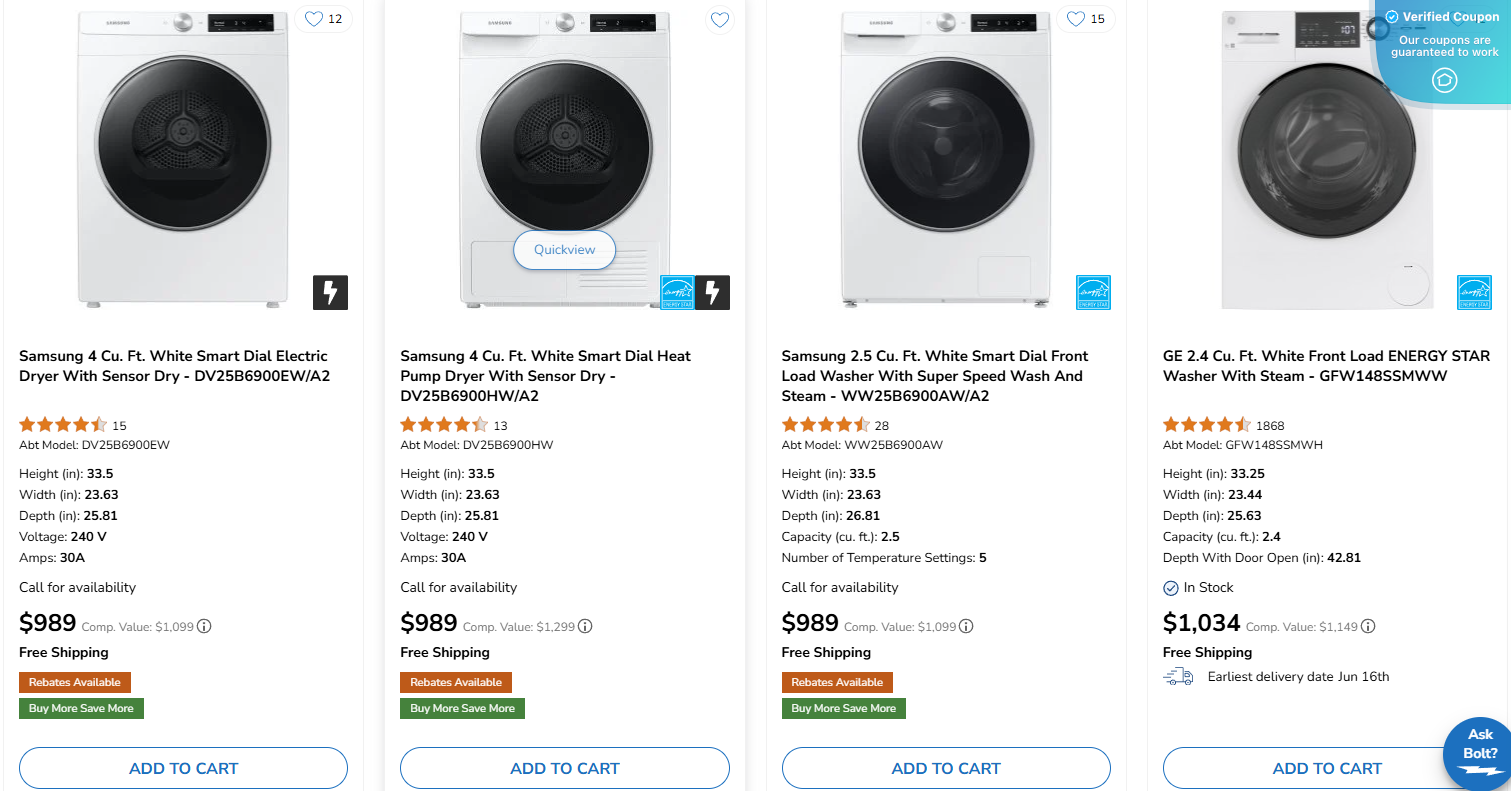Toggle the wishlist heart showing 15 on the washer
Image resolution: width=1511 pixels, height=791 pixels.
point(1076,18)
